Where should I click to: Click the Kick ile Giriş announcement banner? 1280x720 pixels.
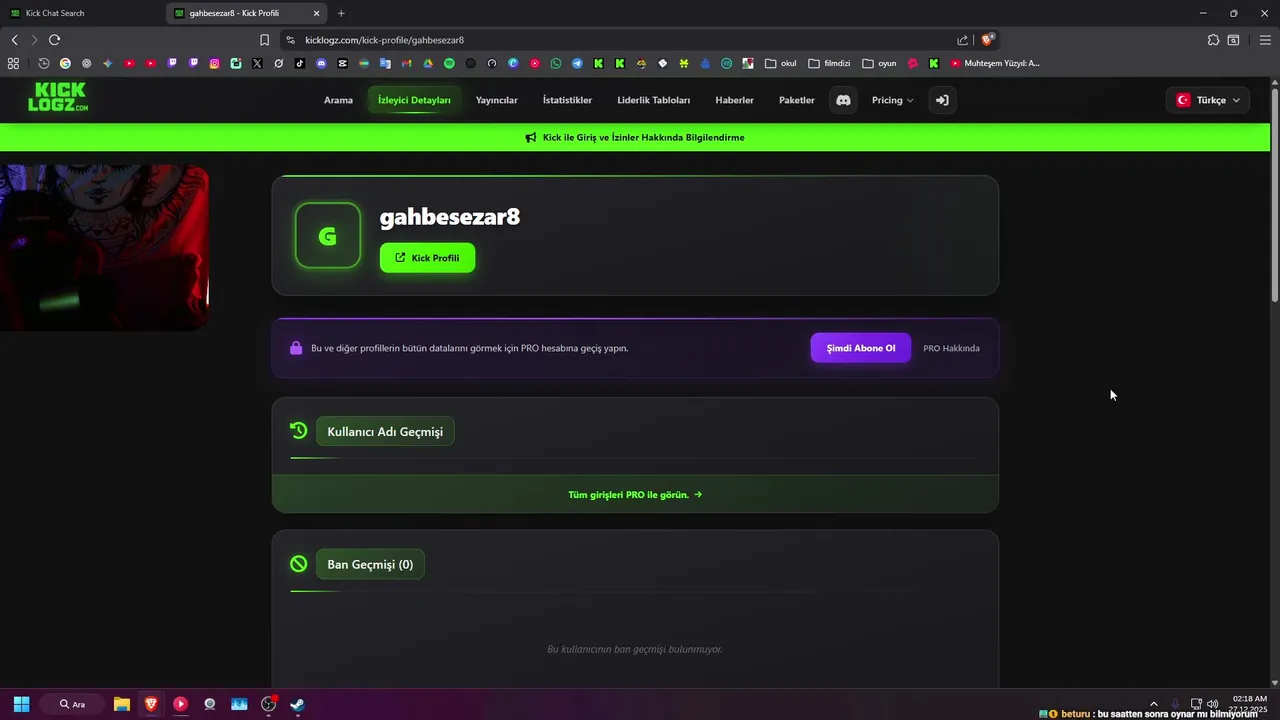coord(635,137)
